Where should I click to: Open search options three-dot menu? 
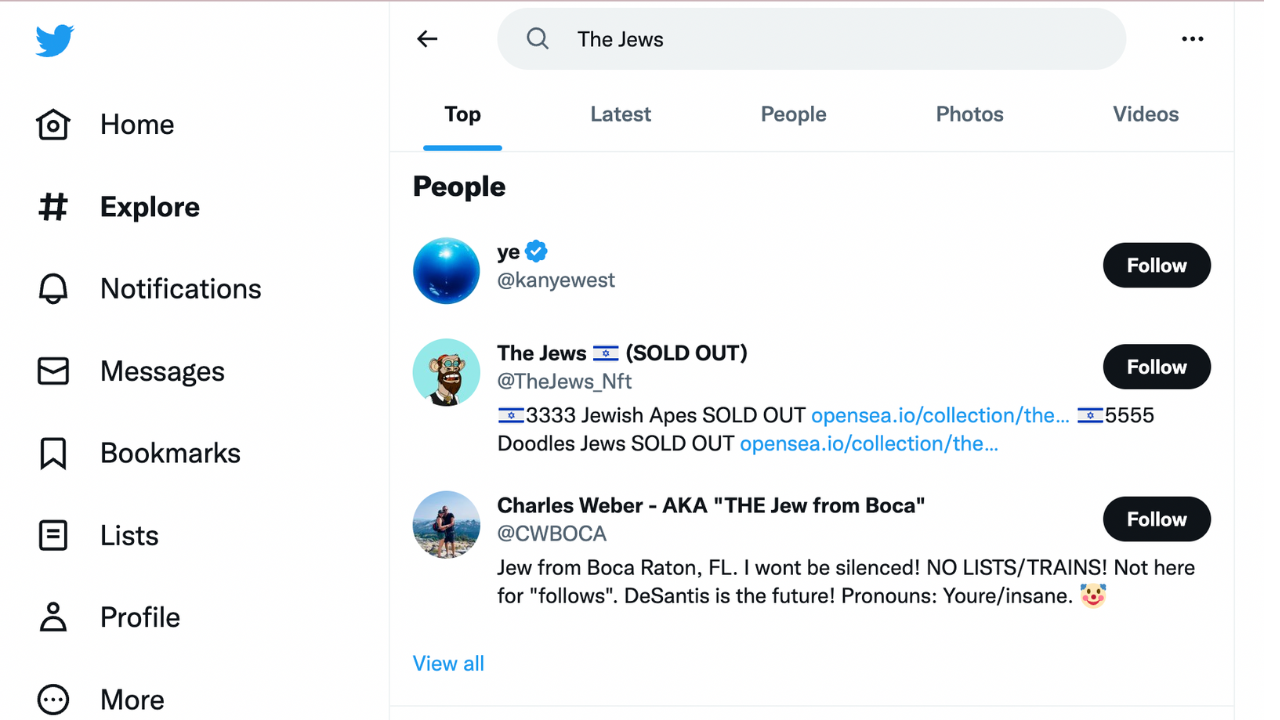click(x=1192, y=39)
